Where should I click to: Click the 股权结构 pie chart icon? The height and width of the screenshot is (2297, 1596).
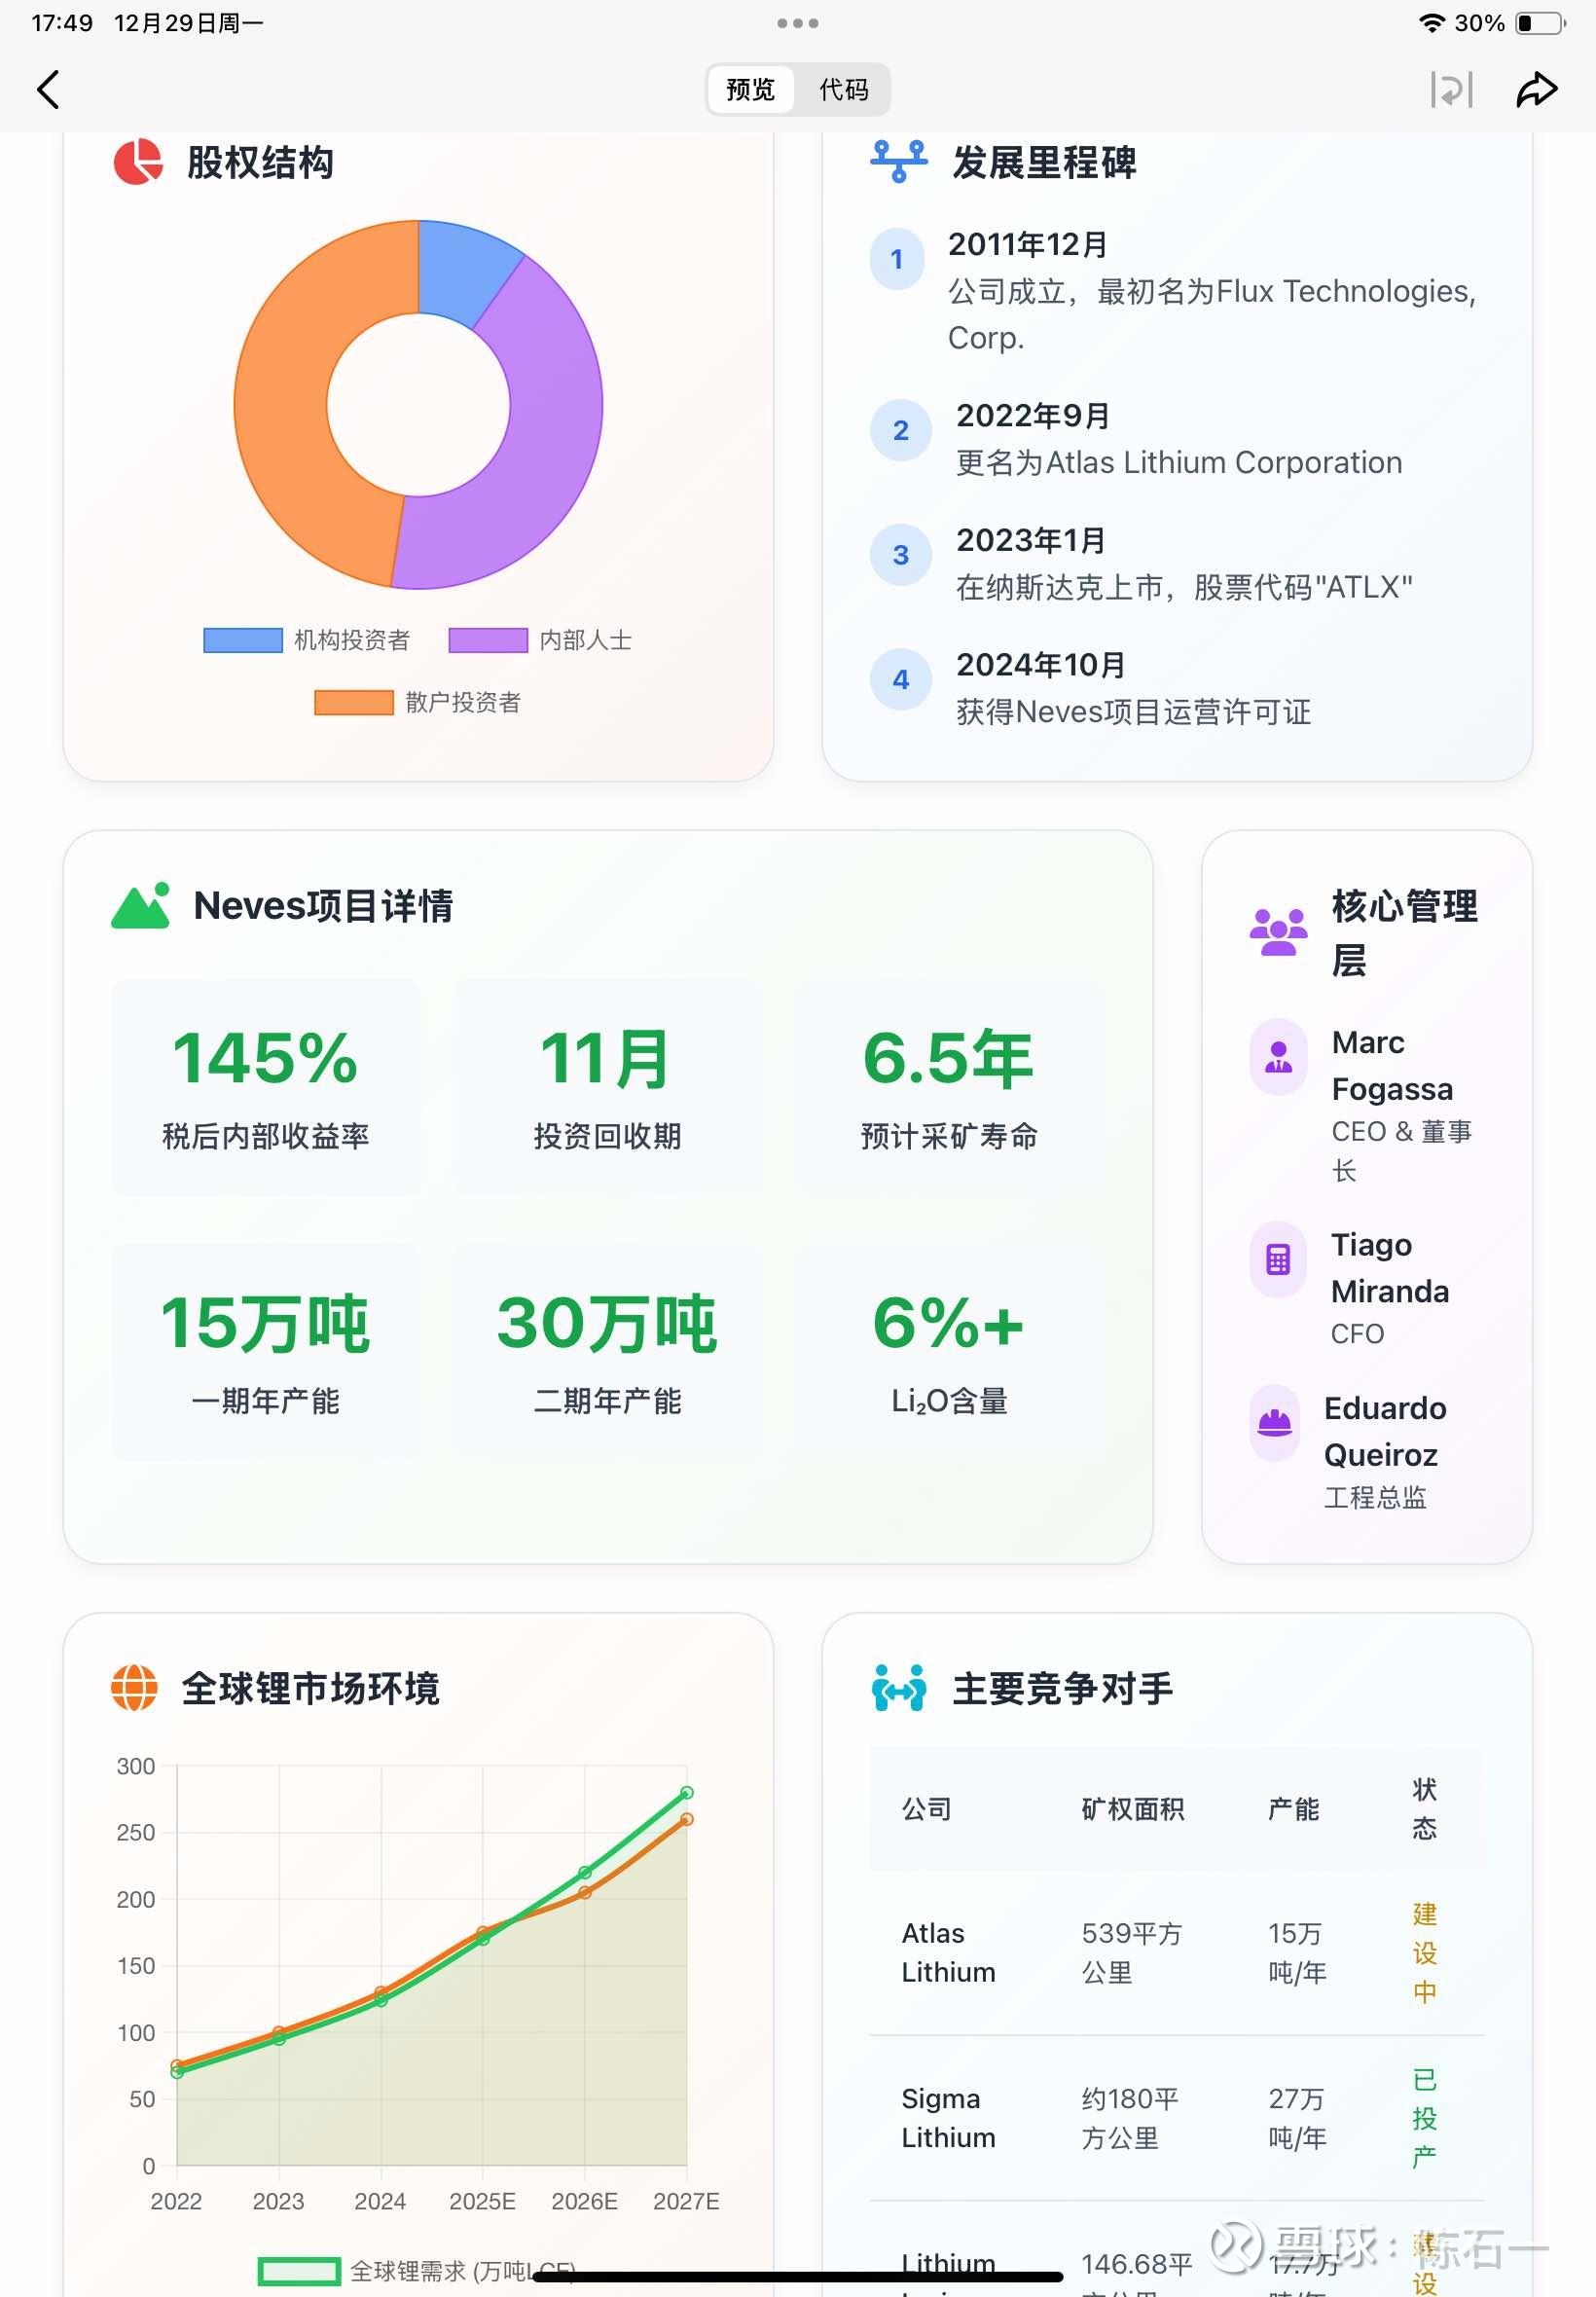[x=140, y=163]
